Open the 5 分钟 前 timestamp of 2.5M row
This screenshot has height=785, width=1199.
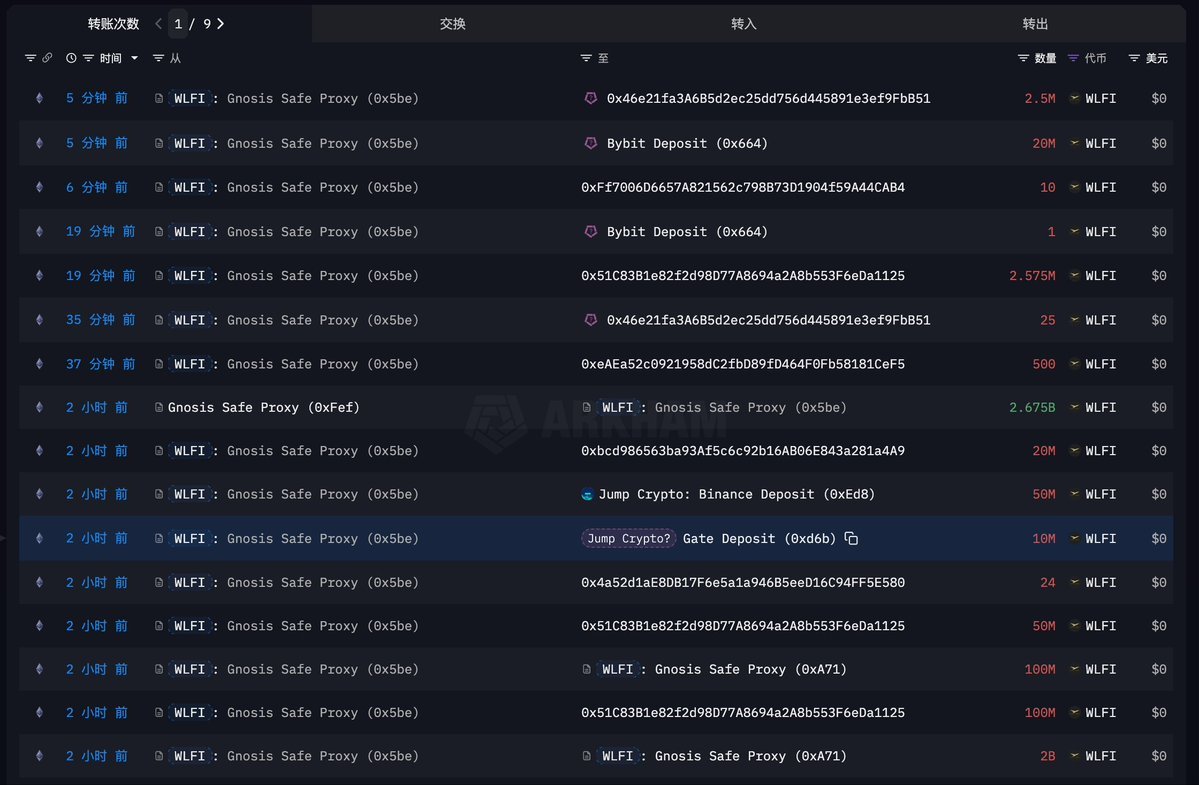(x=96, y=99)
